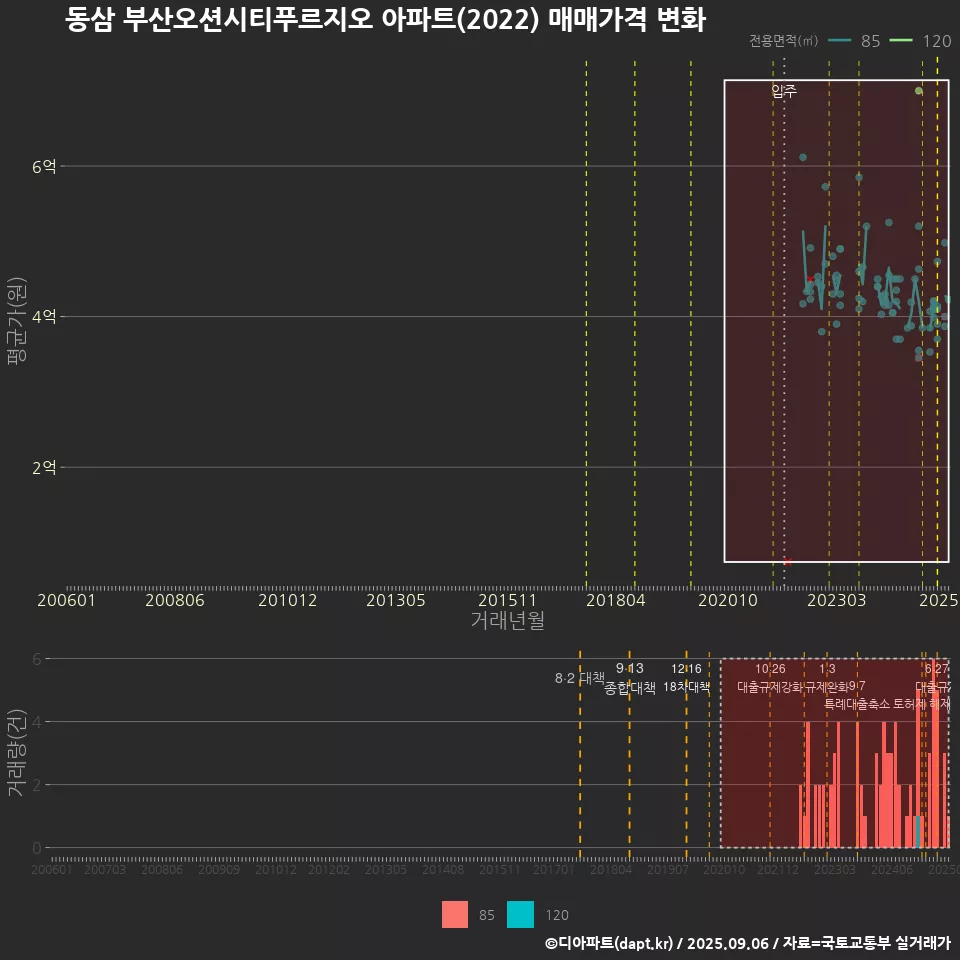Click the teal 85 line swatch in top legend
This screenshot has width=960, height=960.
839,41
